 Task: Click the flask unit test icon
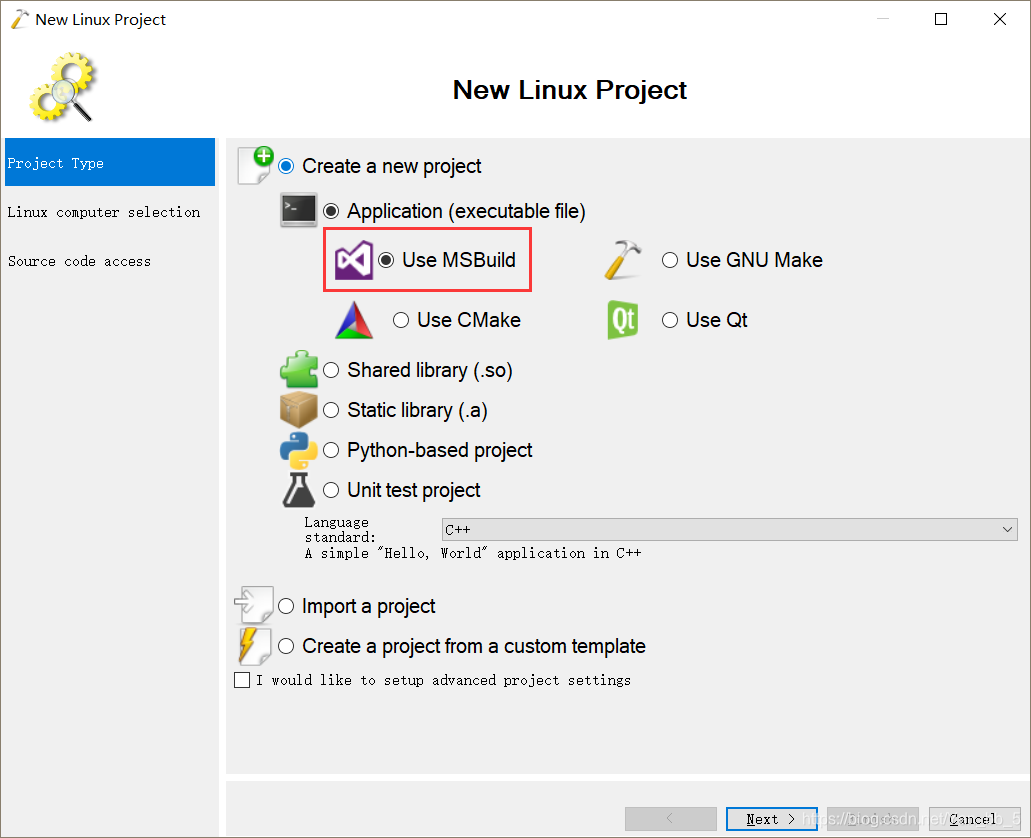pos(299,490)
